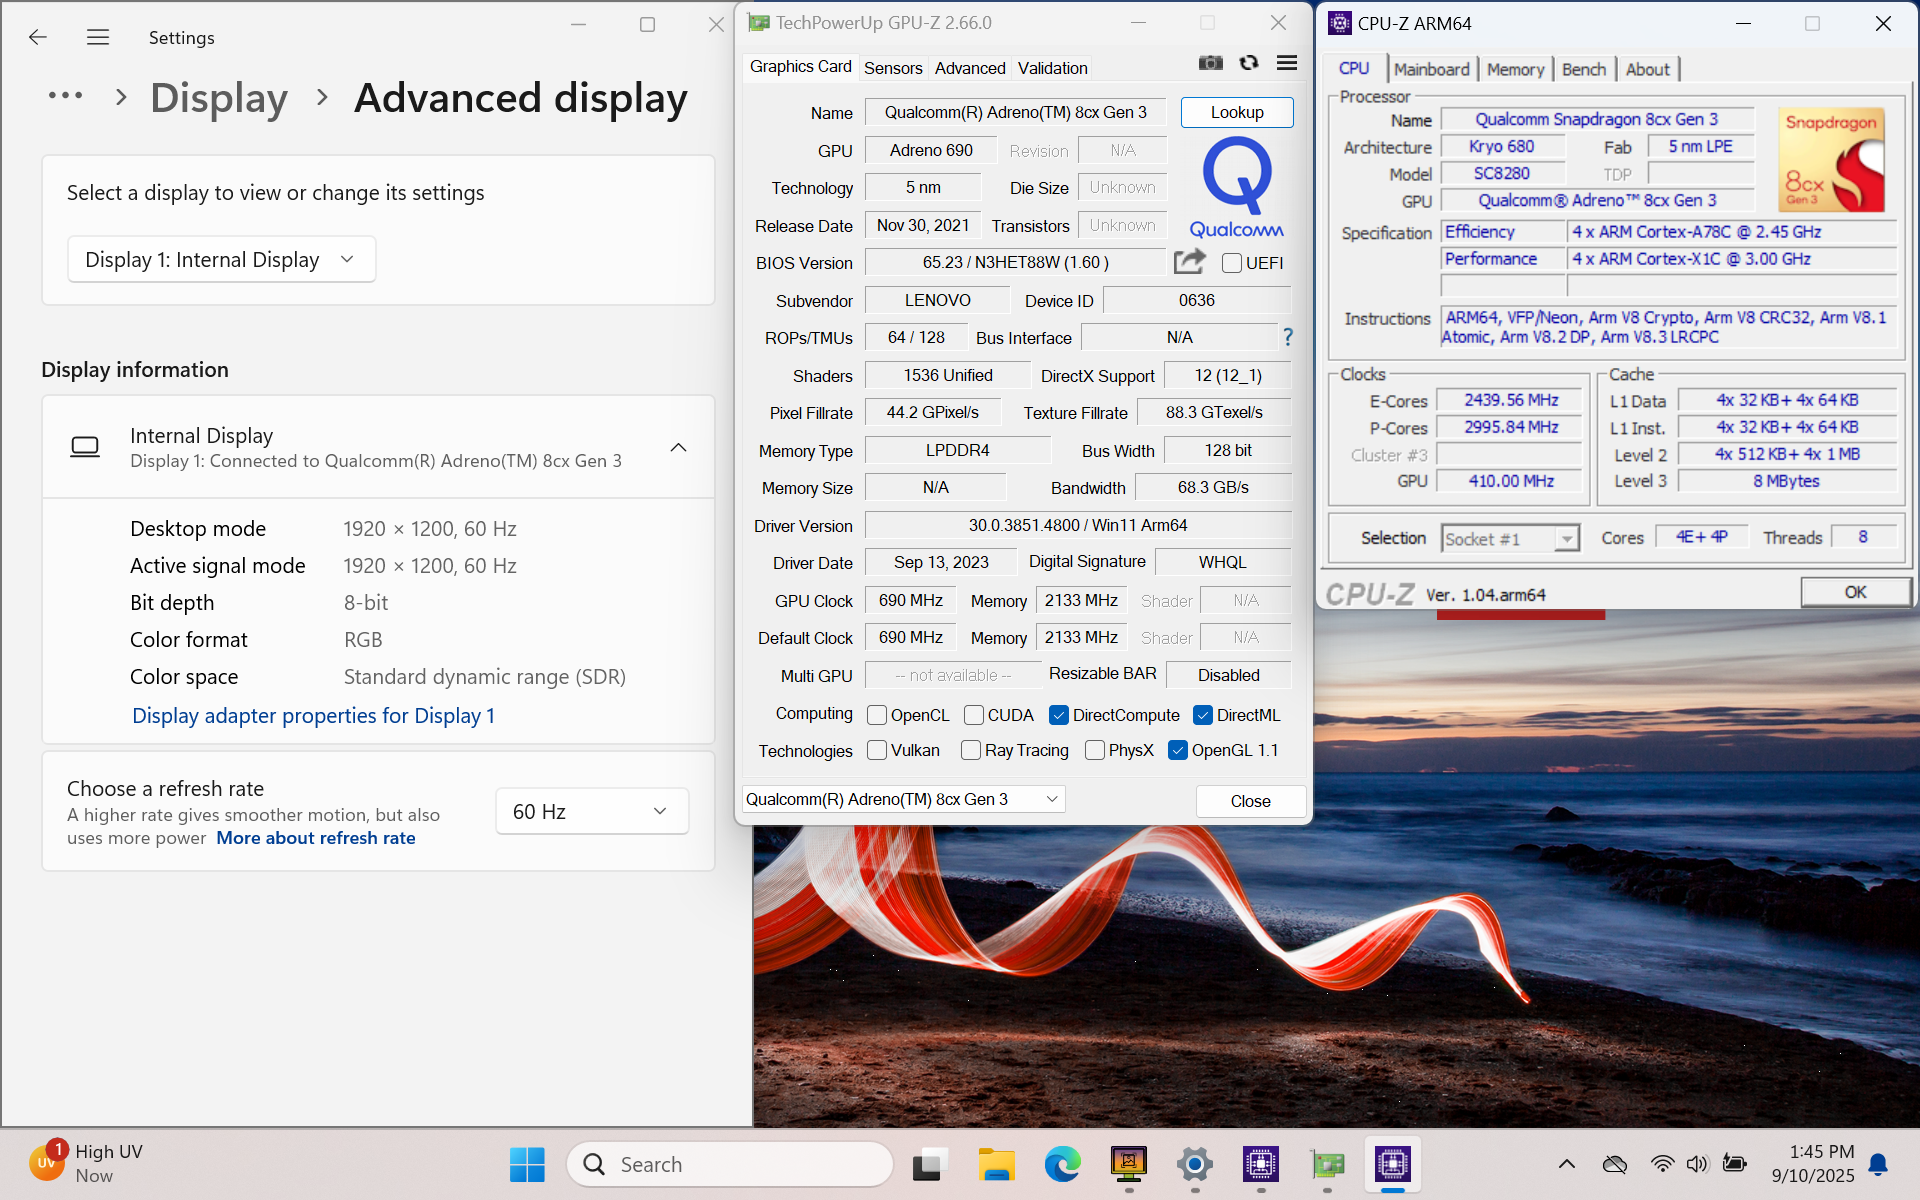
Task: Click OK in CPU-Z
Action: [x=1855, y=592]
